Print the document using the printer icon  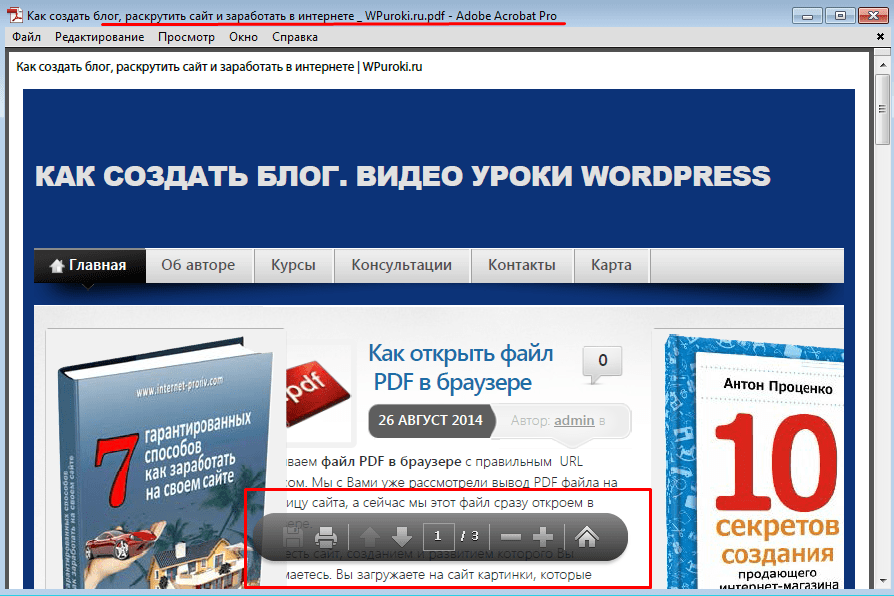[x=326, y=537]
